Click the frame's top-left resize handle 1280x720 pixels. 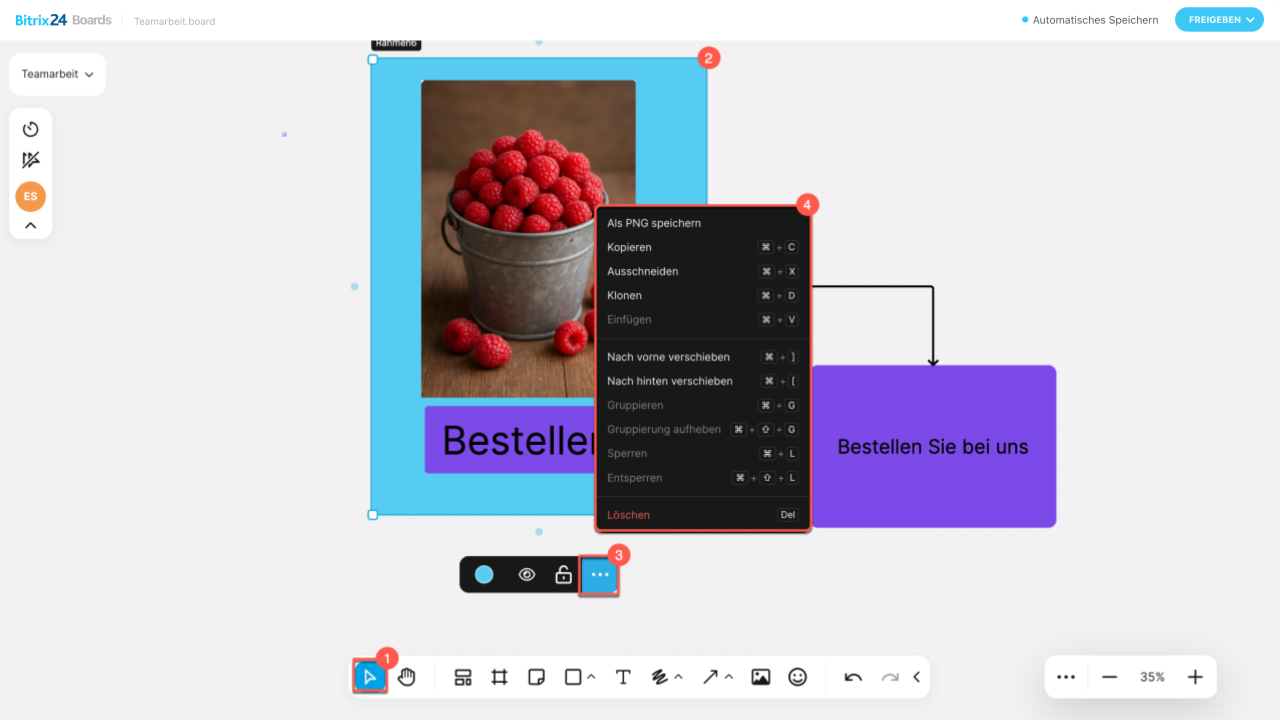(373, 60)
